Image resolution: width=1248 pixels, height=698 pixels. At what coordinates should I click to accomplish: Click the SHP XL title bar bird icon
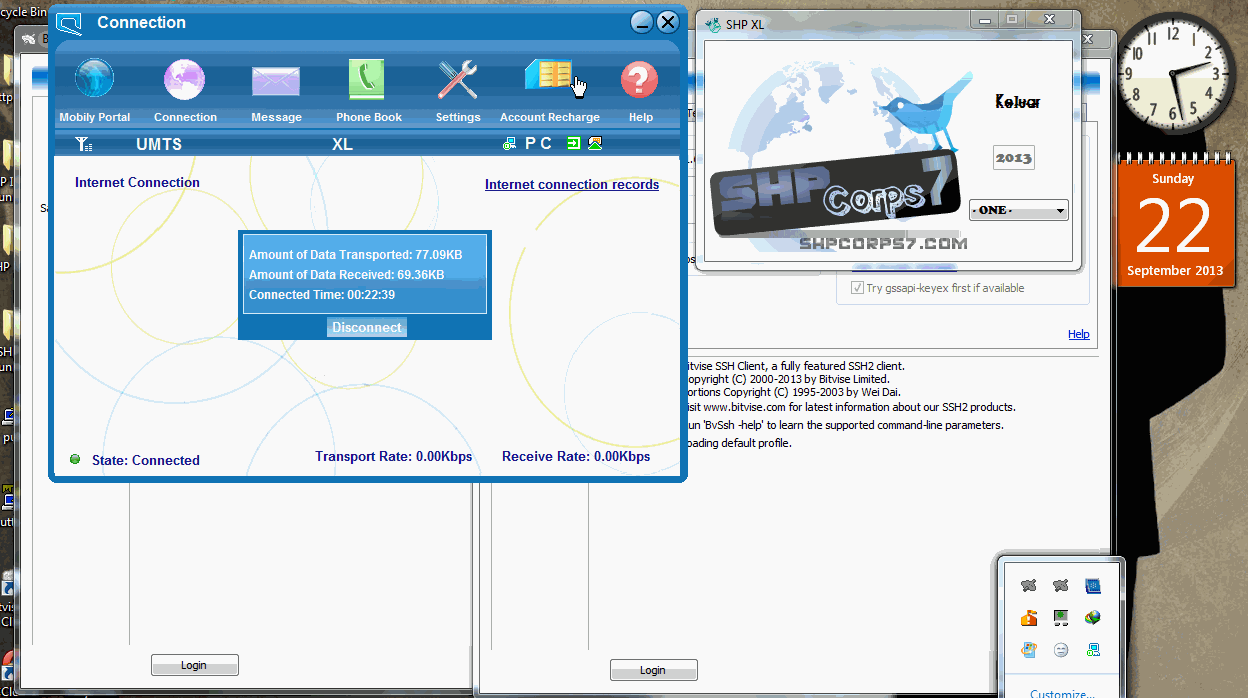click(x=713, y=24)
